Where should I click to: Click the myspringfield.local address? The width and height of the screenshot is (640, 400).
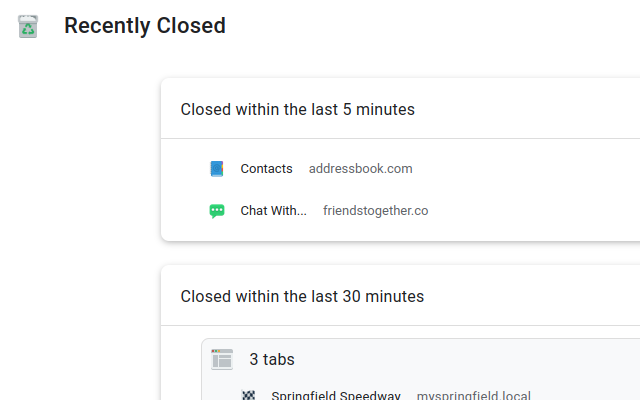click(x=473, y=395)
